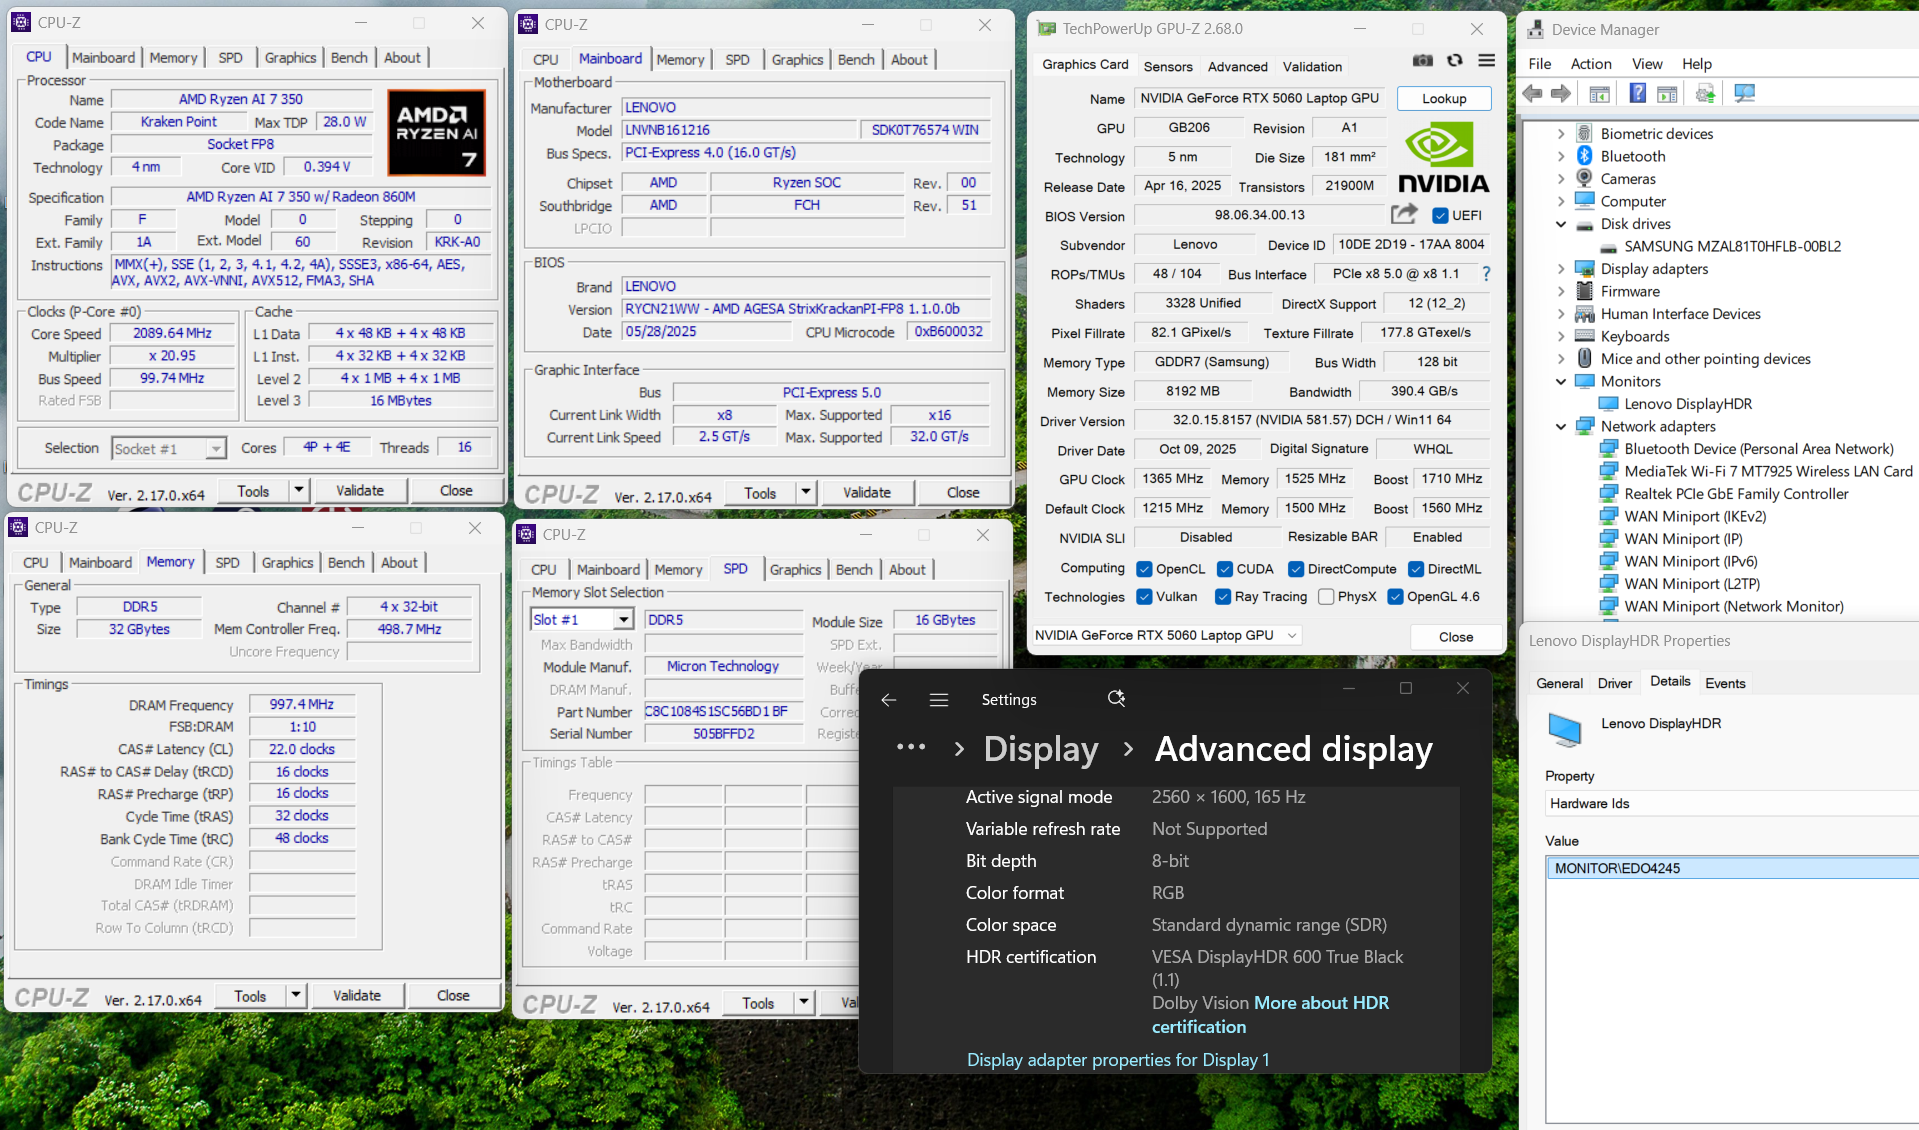
Task: Click the Lookup button in GPU-Z
Action: [1443, 99]
